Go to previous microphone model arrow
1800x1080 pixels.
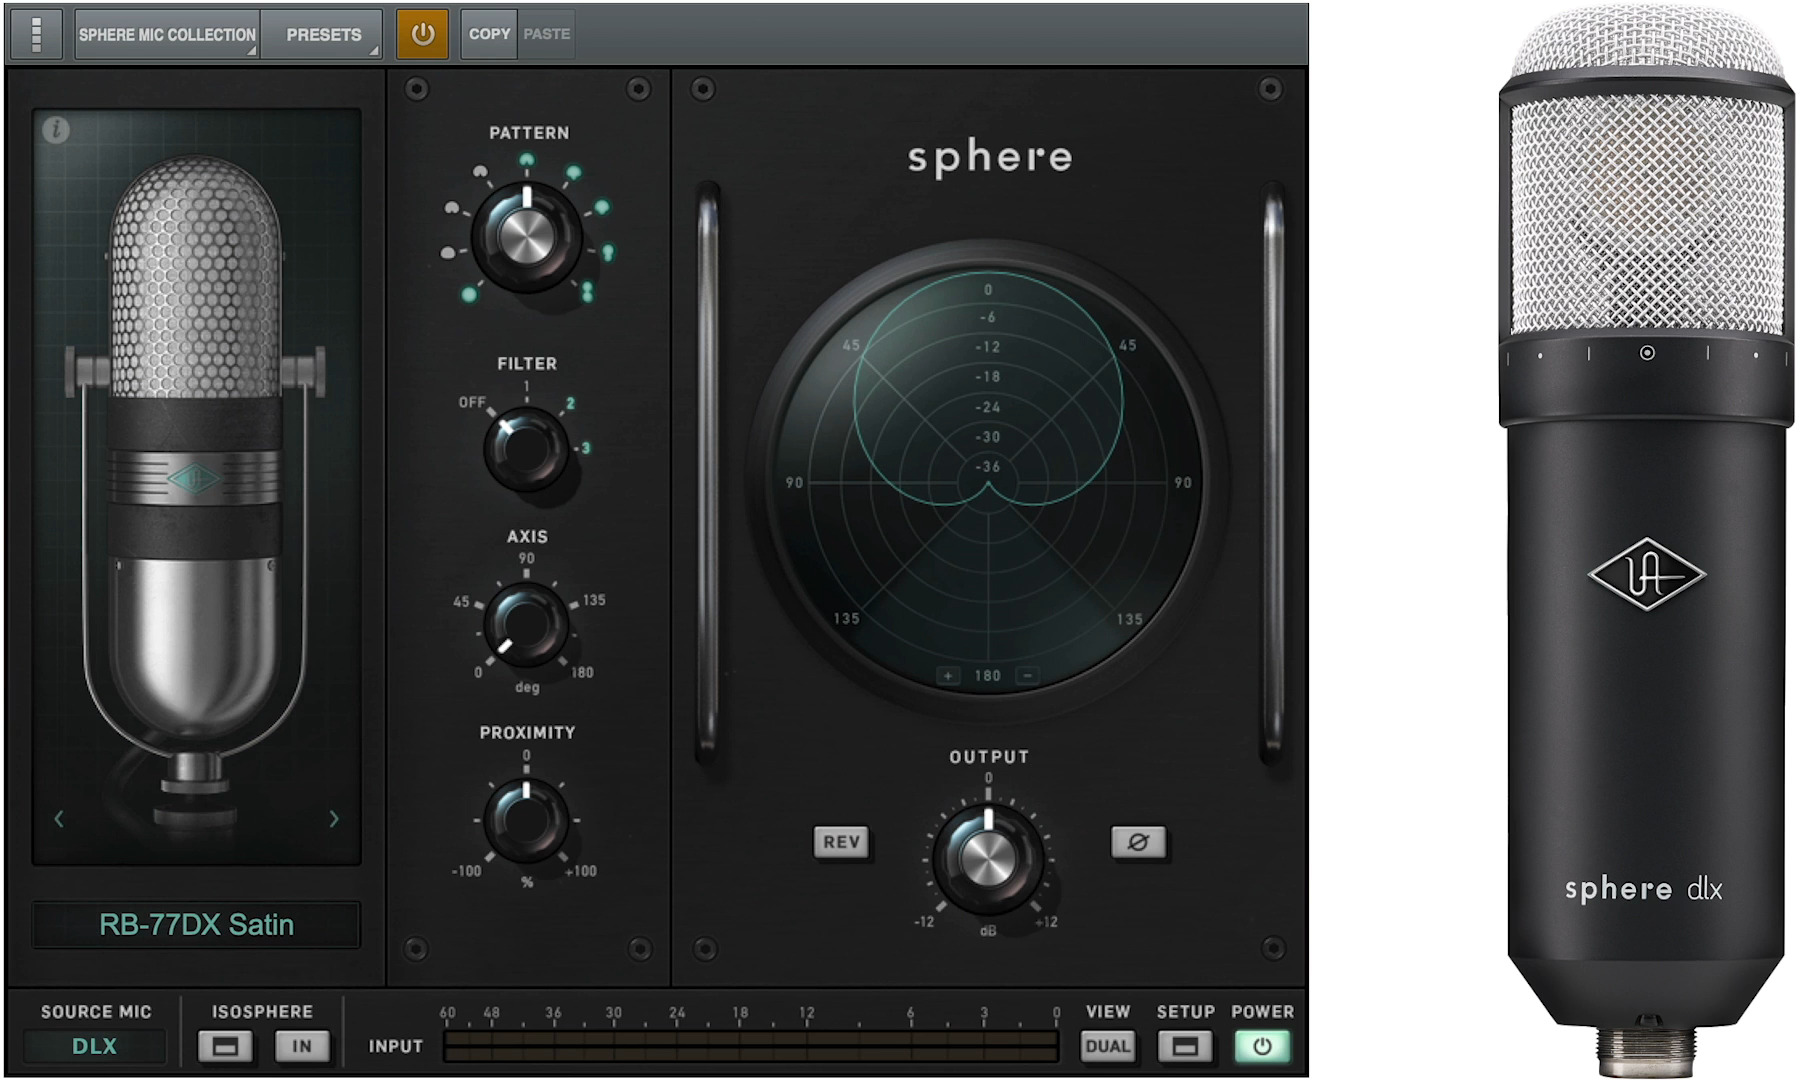tap(59, 819)
